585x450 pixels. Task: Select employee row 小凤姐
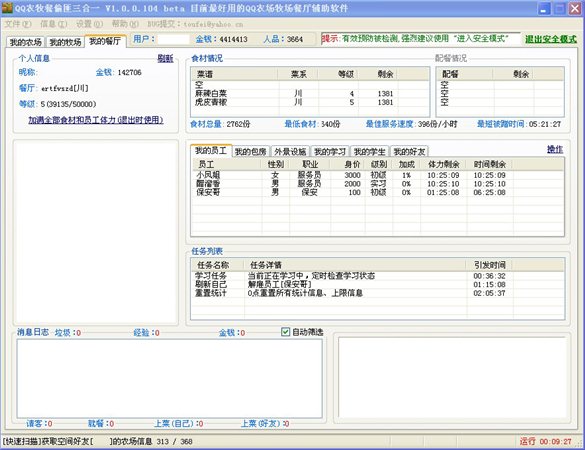[377, 175]
